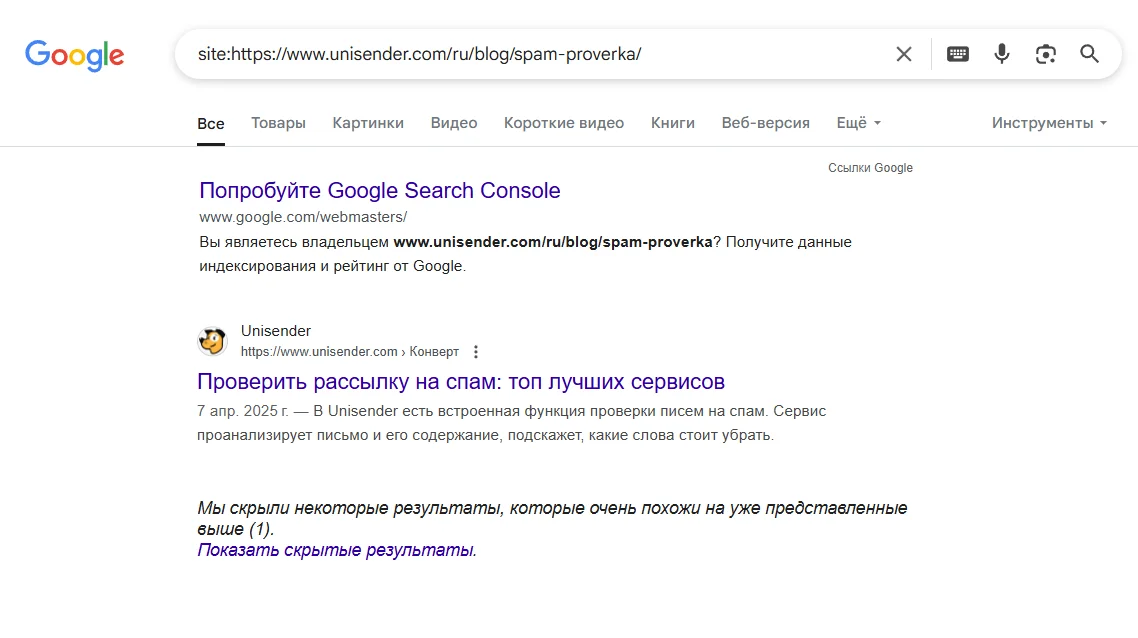Open Попробуйте Google Search Console link
The height and width of the screenshot is (638, 1138).
point(380,191)
